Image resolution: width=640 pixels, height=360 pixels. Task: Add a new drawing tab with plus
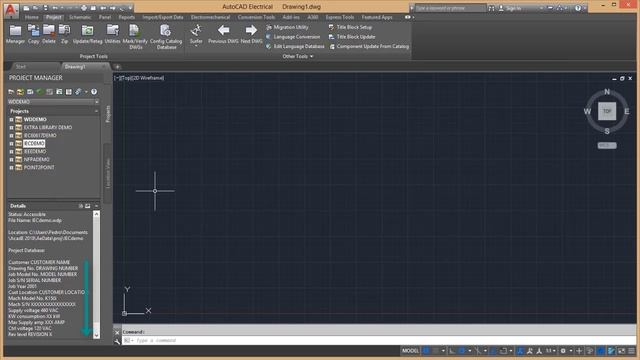coord(117,67)
